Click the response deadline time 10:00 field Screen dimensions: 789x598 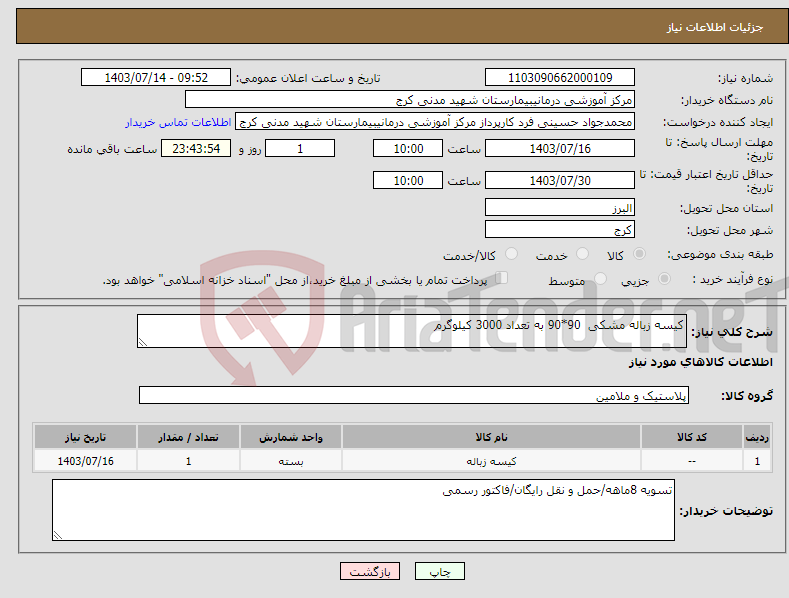click(408, 148)
